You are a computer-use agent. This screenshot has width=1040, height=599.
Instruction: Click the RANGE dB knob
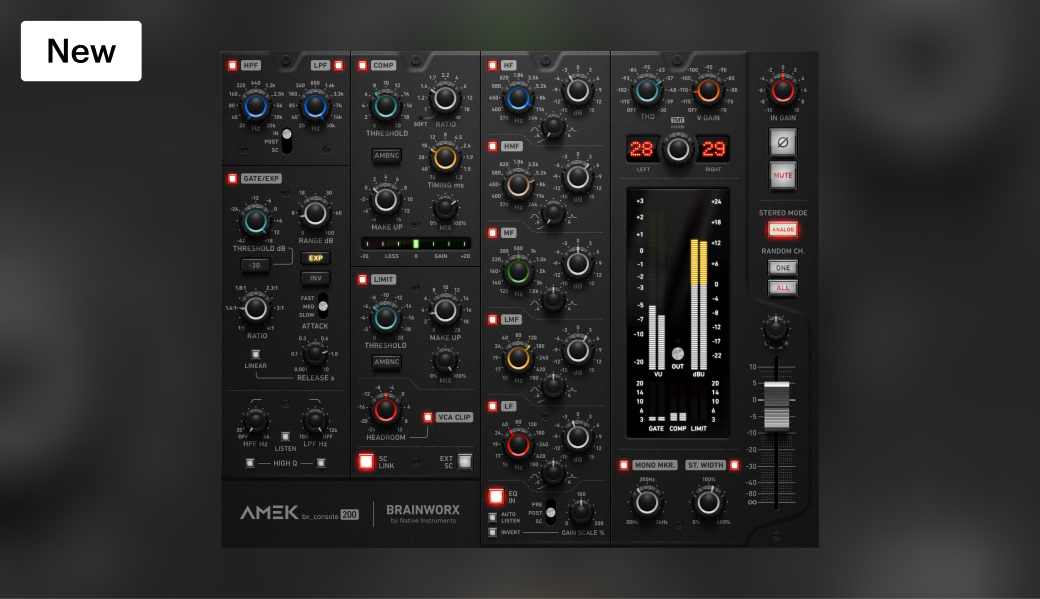tap(315, 214)
